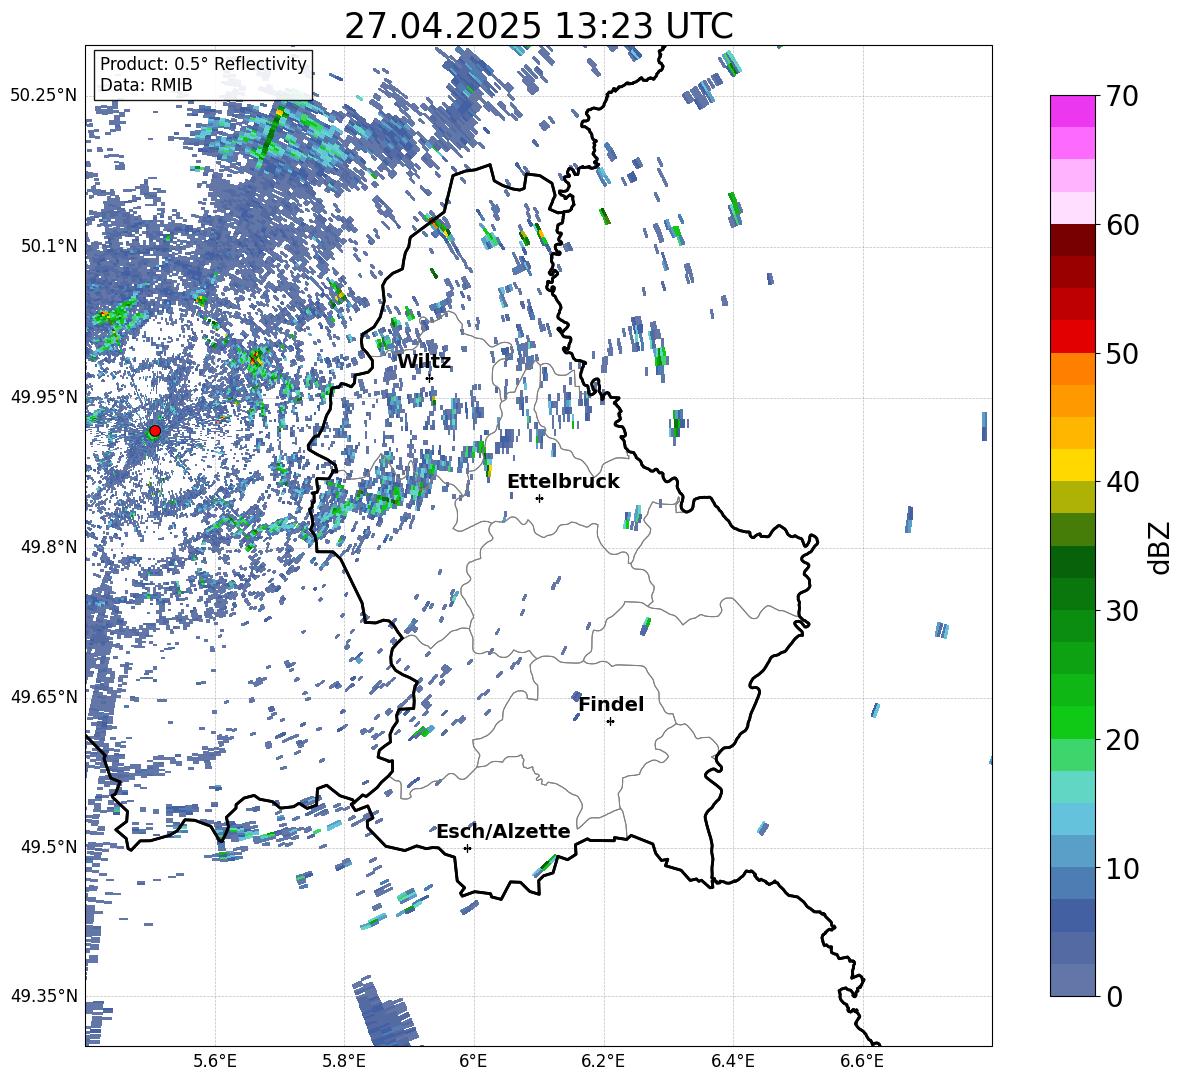This screenshot has width=1184, height=1081.
Task: Click the 6.2°E longitude label
Action: pos(603,1061)
